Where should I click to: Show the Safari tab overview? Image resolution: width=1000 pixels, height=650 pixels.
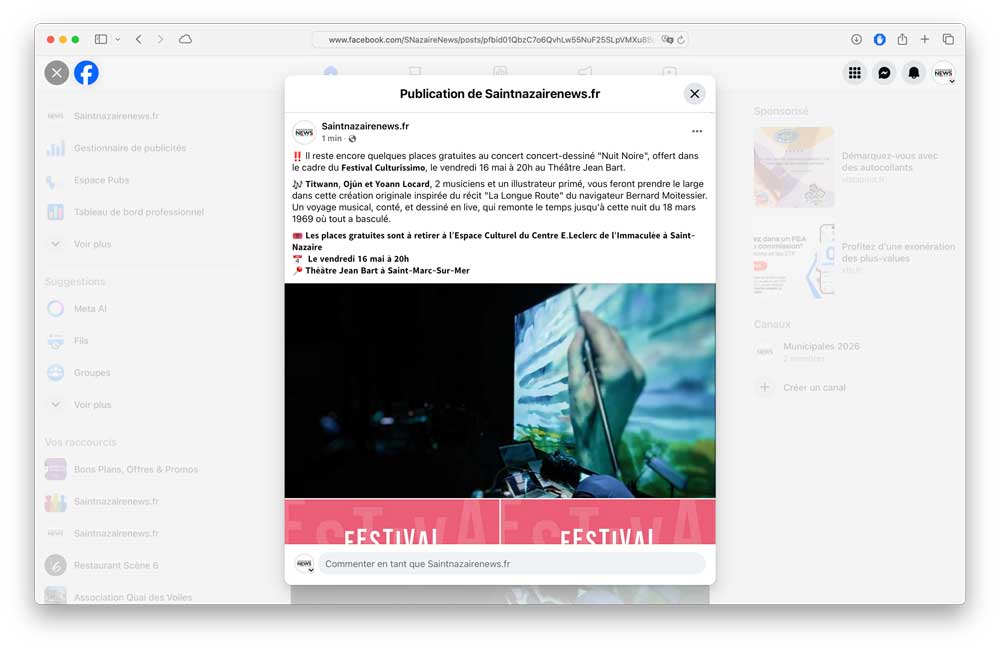click(x=948, y=39)
